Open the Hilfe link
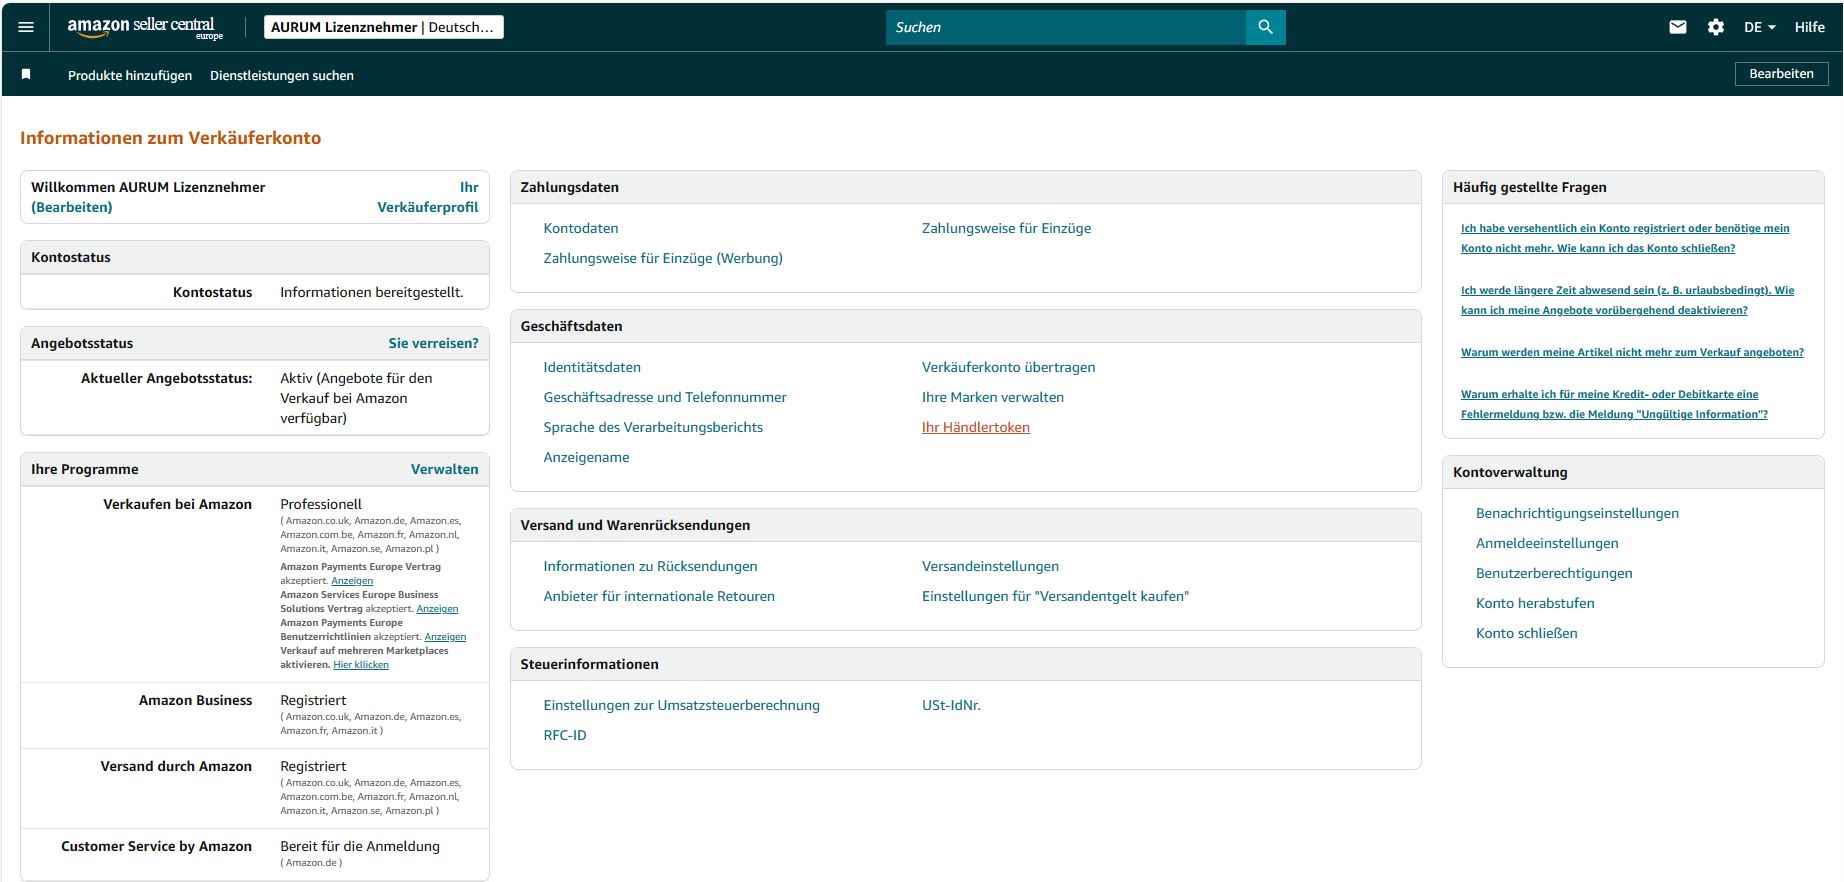Viewport: 1844px width, 882px height. click(x=1809, y=27)
